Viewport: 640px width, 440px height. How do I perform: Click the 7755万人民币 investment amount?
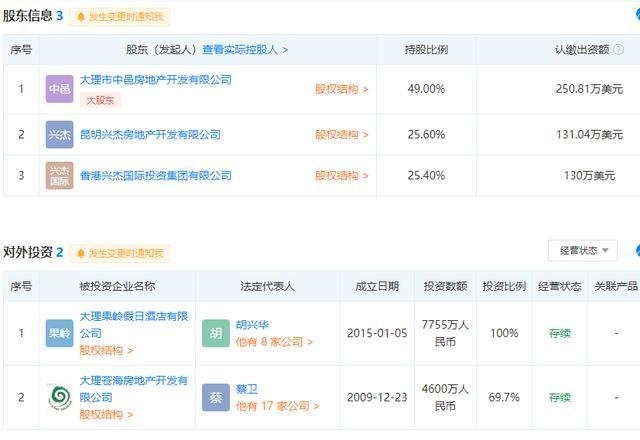[445, 333]
